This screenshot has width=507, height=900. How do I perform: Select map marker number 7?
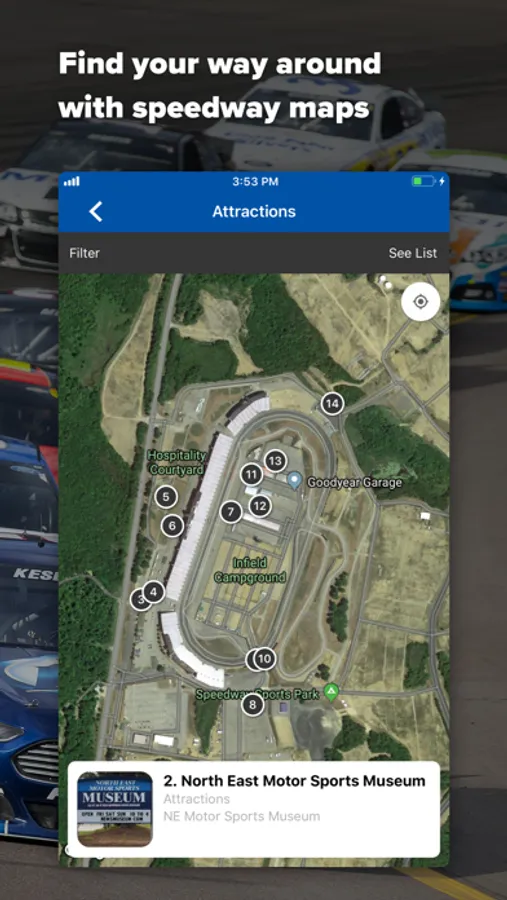tap(231, 511)
